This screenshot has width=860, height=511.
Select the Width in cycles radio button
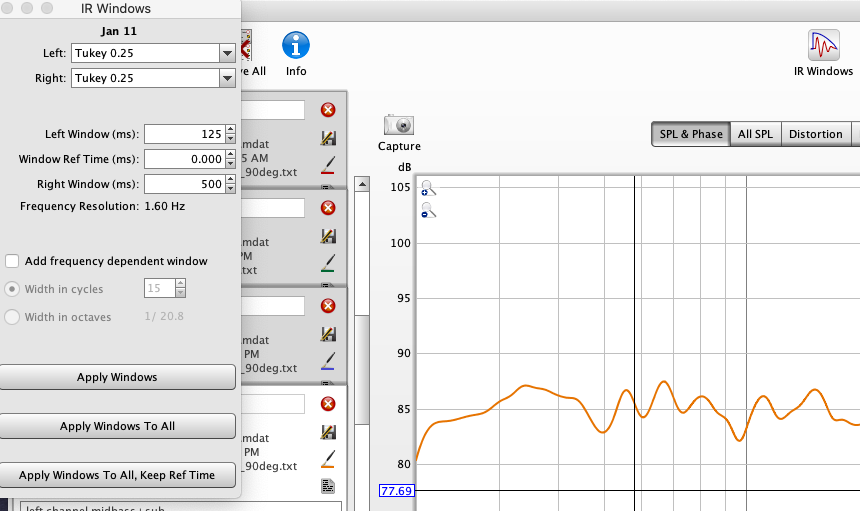(12, 289)
